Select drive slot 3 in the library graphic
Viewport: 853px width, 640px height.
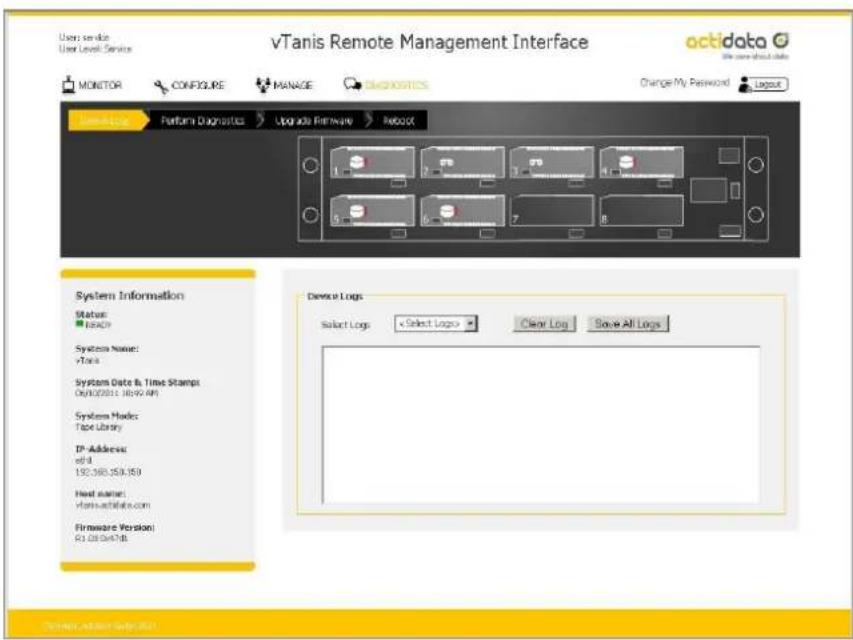click(x=552, y=162)
